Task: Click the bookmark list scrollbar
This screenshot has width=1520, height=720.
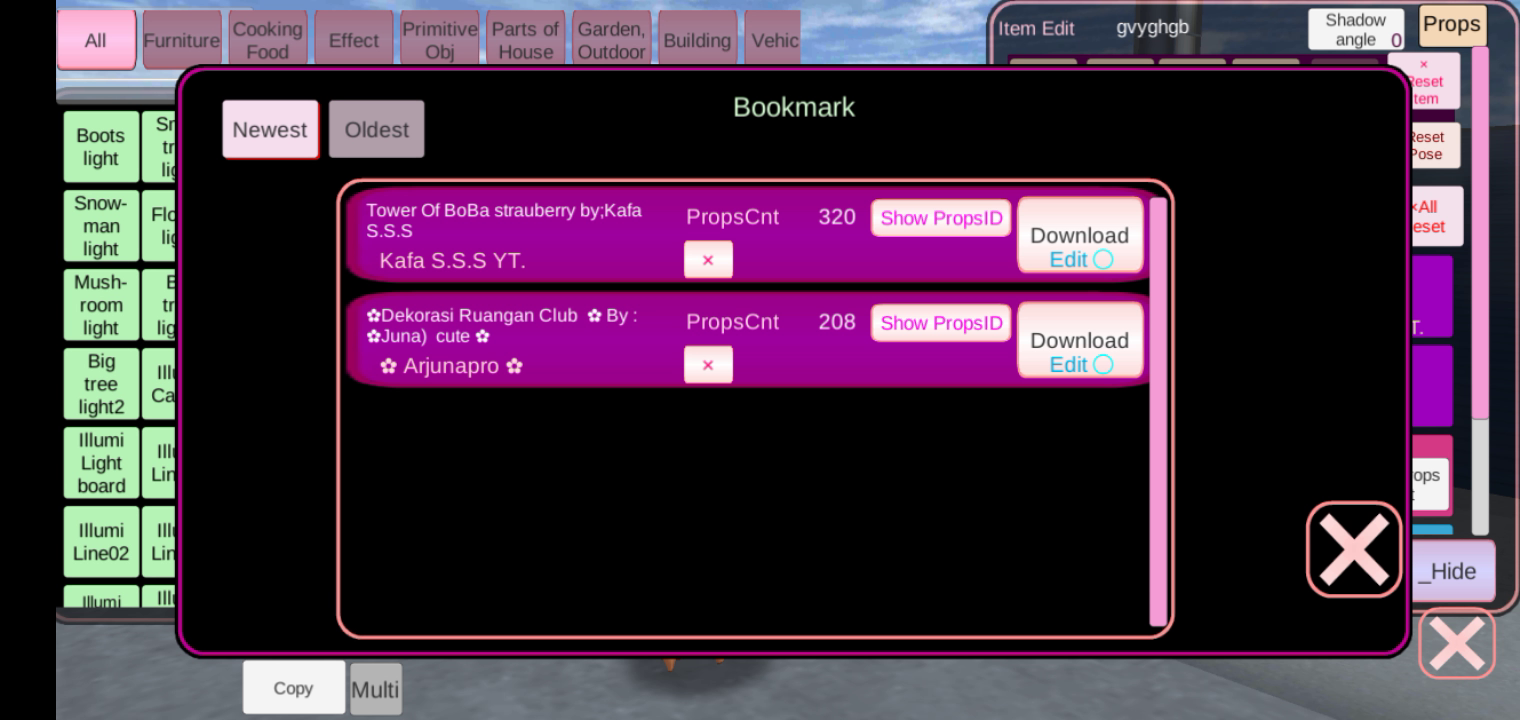Action: 1158,410
